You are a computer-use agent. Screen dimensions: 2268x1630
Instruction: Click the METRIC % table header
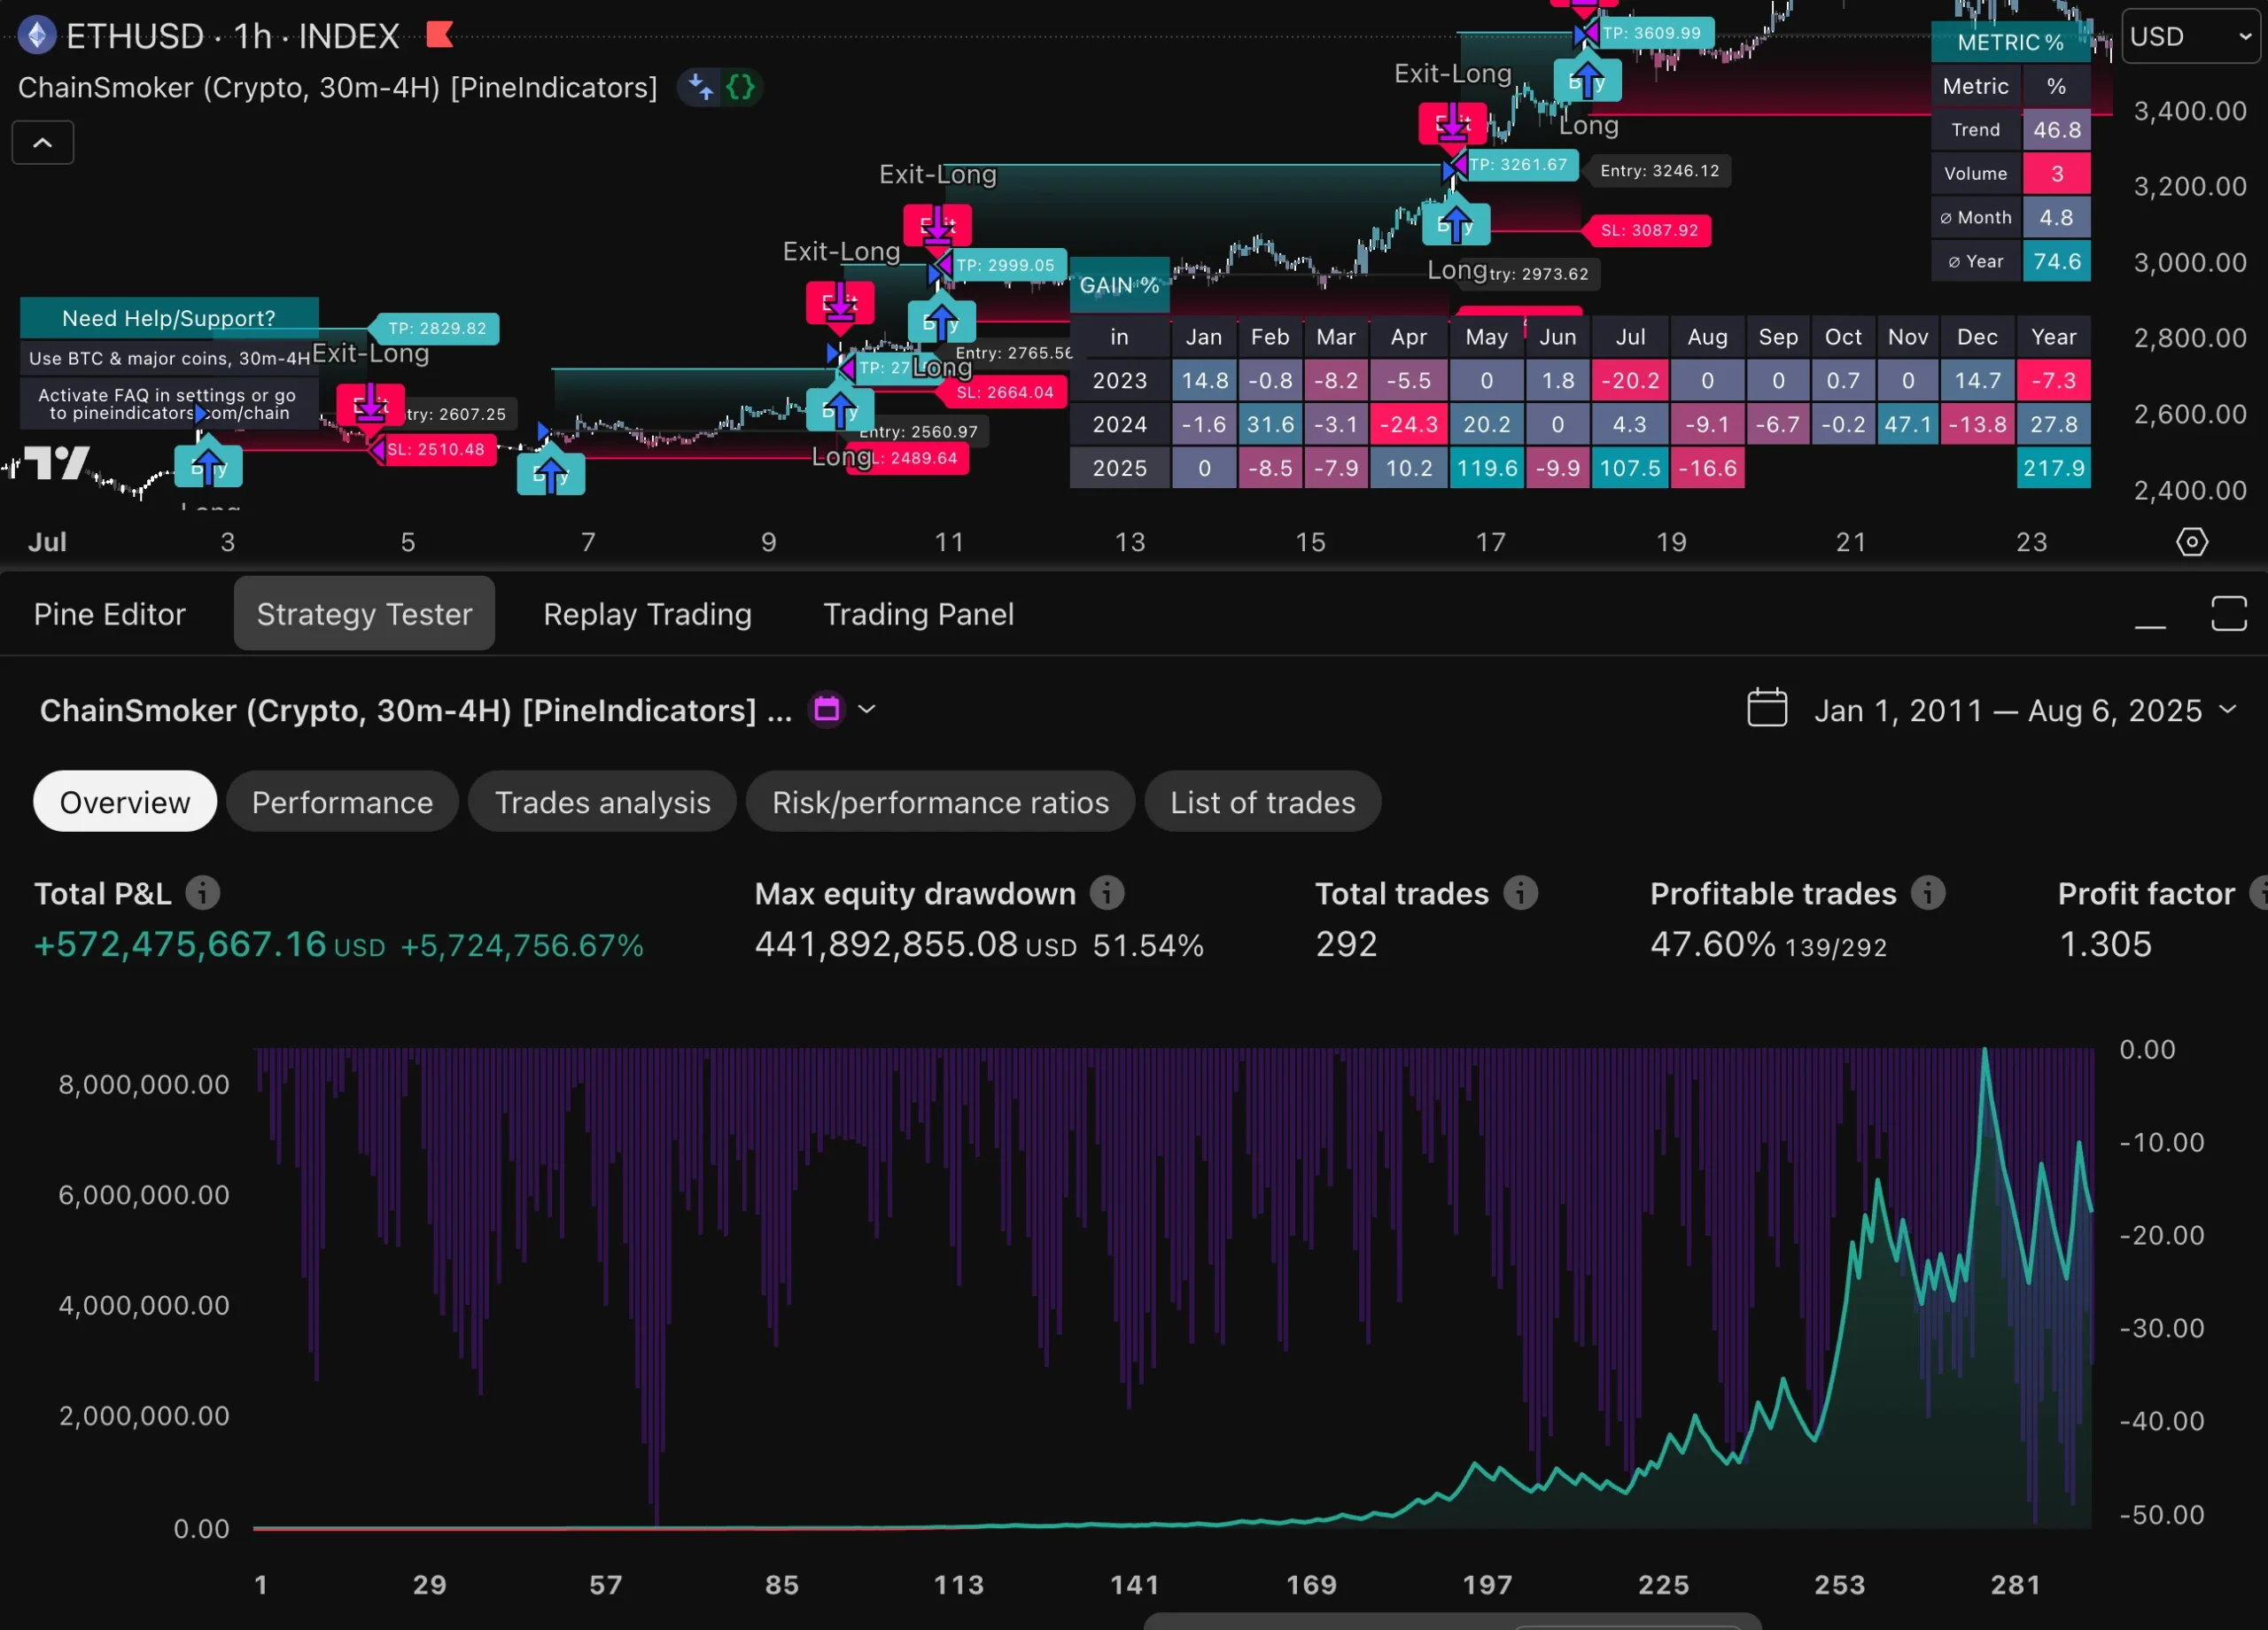click(2010, 42)
